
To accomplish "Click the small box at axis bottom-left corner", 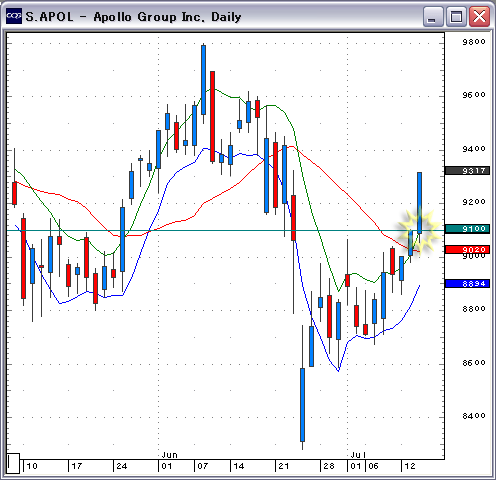I will point(13,463).
